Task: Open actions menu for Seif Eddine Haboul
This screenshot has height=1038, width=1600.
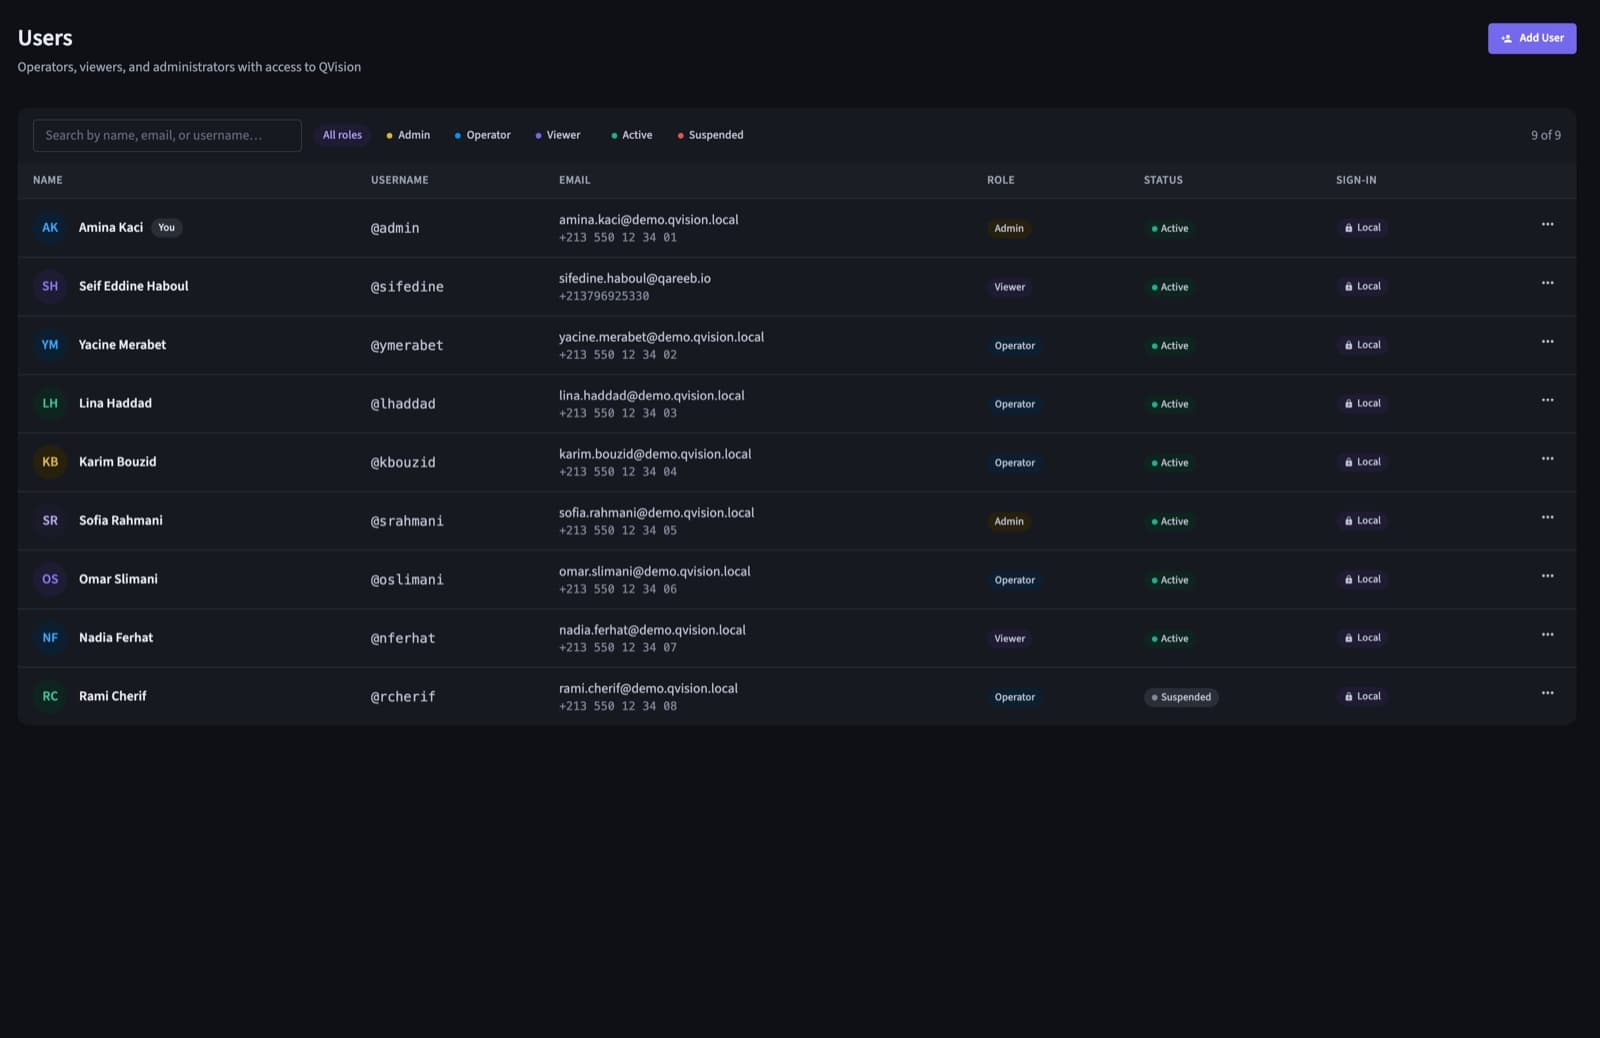Action: (x=1547, y=283)
